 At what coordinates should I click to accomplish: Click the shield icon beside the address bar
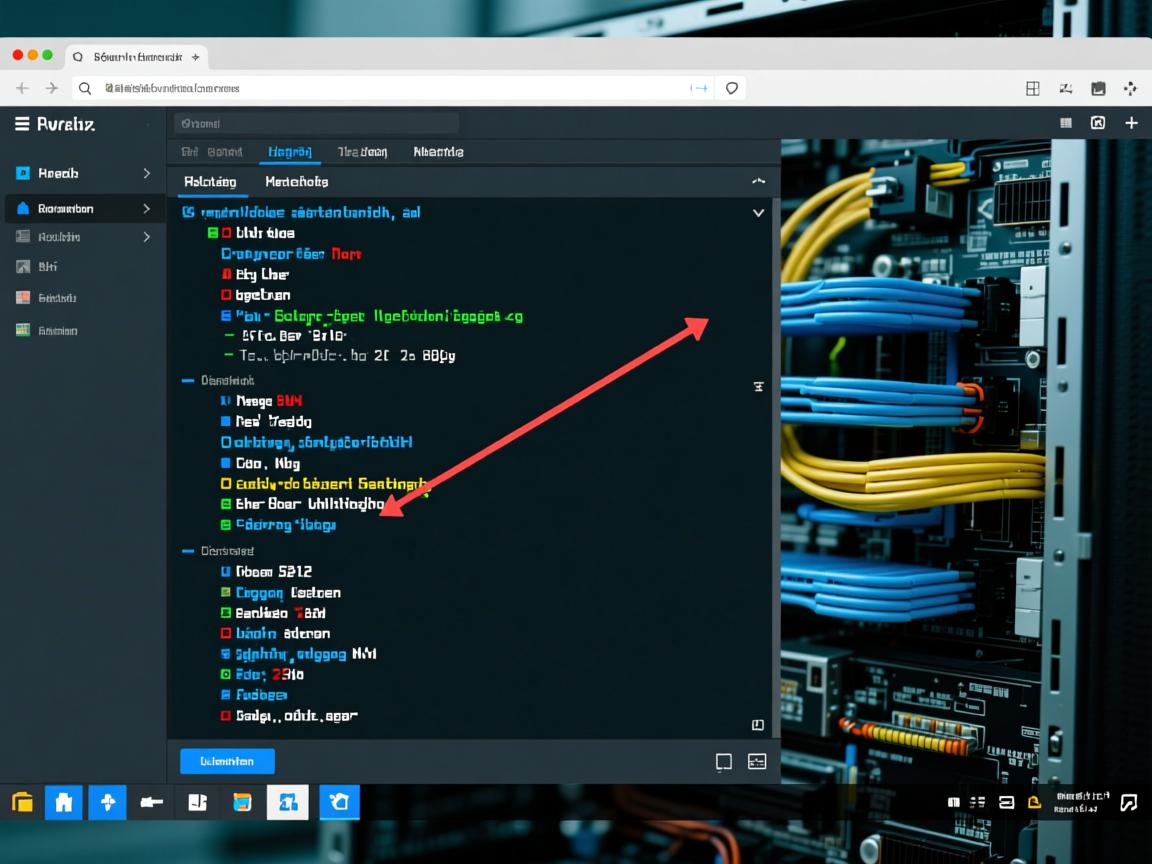point(732,88)
